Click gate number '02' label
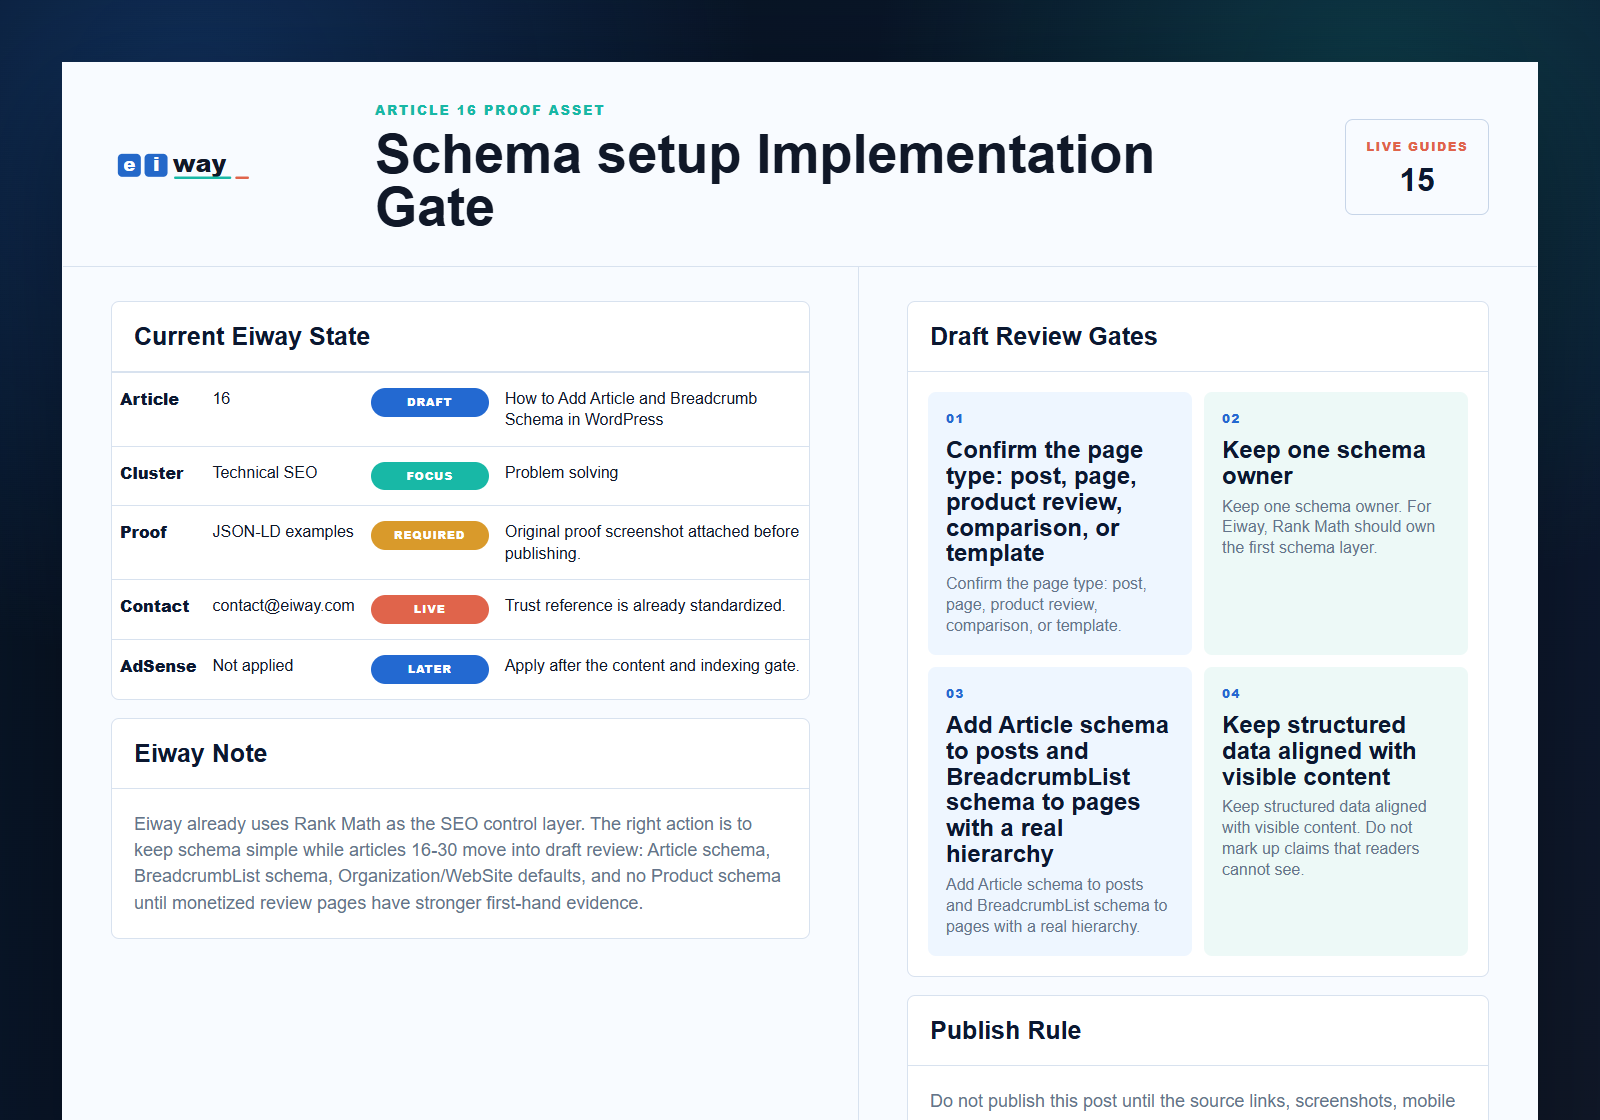1600x1120 pixels. 1230,419
